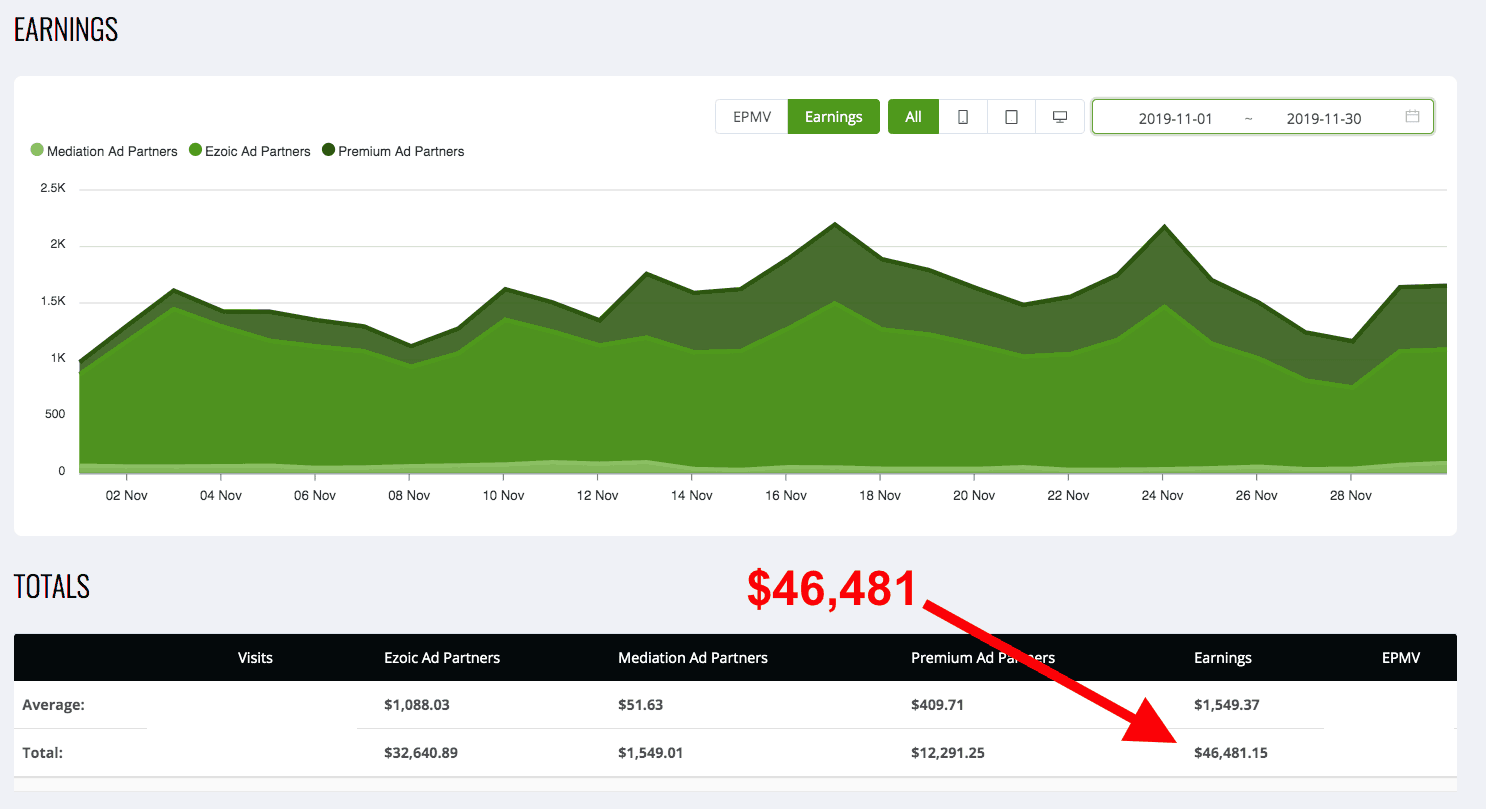Click the 1.5K y-axis label
The width and height of the screenshot is (1486, 809).
click(x=53, y=301)
